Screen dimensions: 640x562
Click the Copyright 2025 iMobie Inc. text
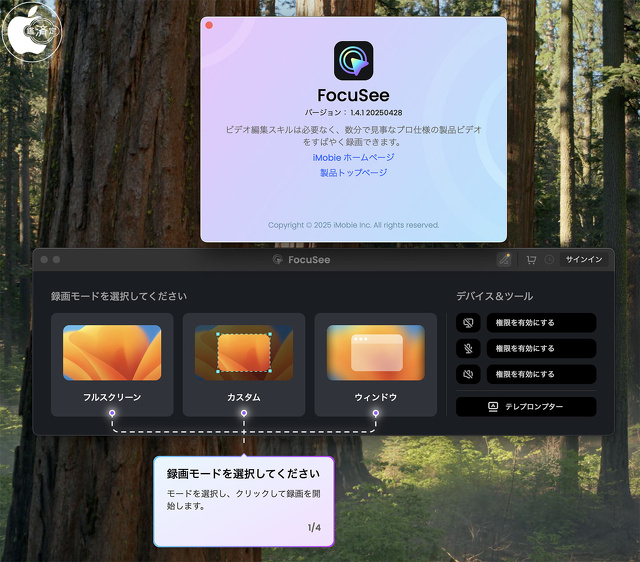(x=353, y=225)
